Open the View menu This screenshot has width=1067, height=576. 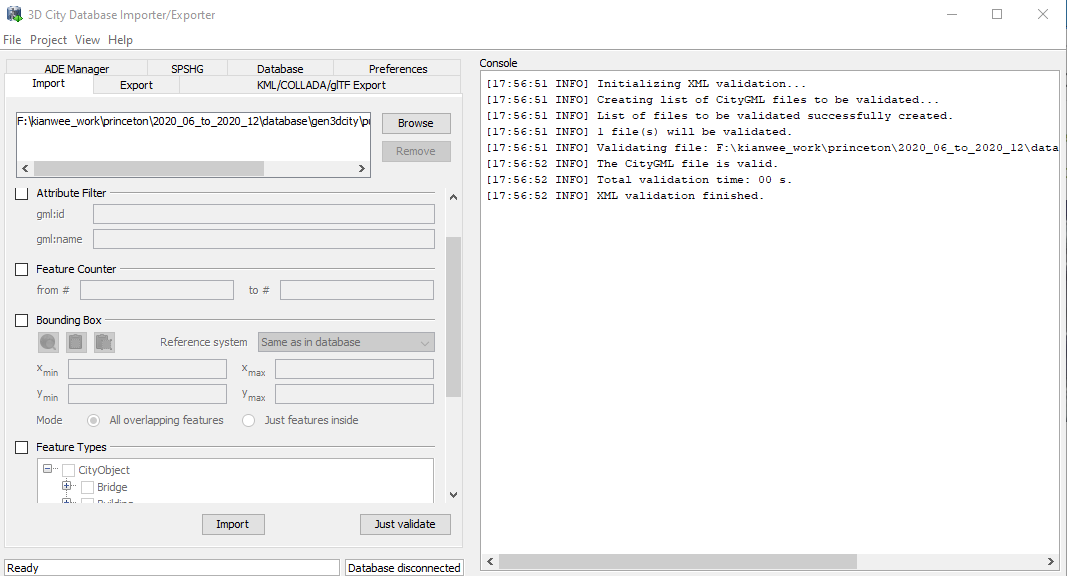pos(87,39)
